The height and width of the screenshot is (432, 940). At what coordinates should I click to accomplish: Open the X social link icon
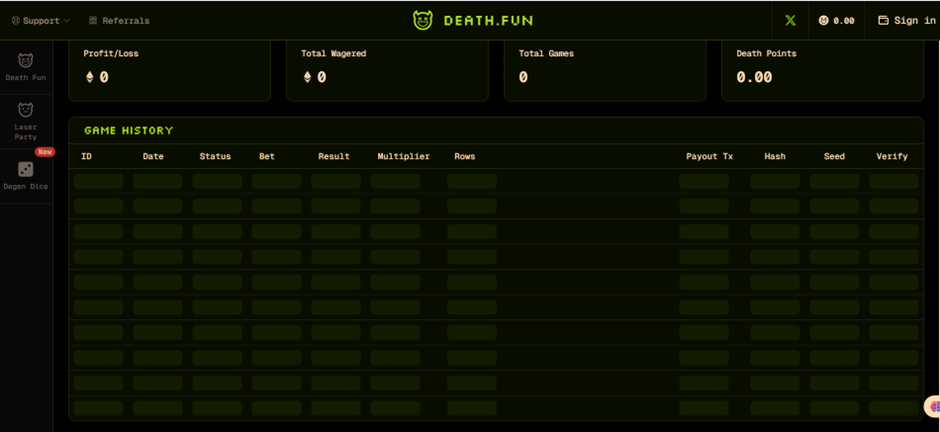click(791, 20)
